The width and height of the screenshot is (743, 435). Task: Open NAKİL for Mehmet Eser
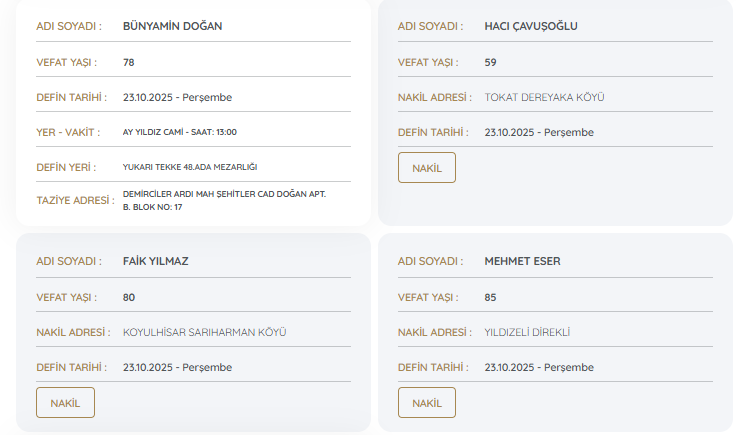point(426,403)
